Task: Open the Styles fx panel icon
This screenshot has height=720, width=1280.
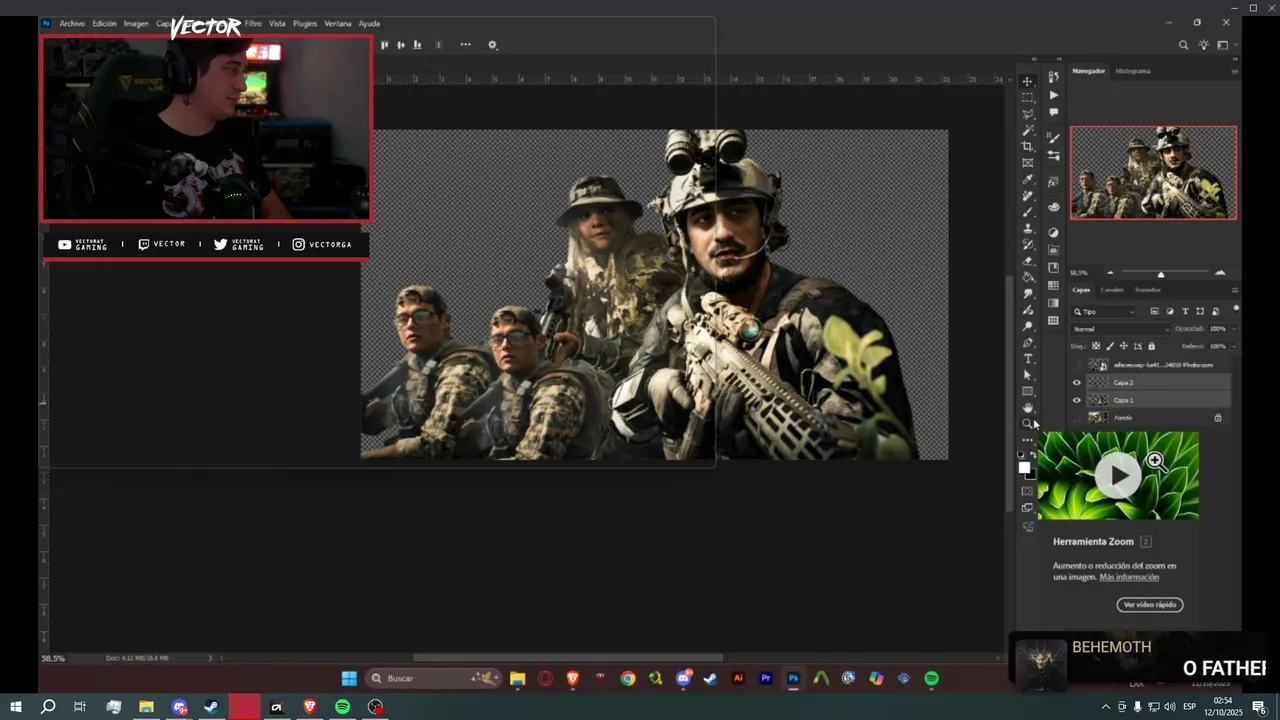Action: 1053,182
